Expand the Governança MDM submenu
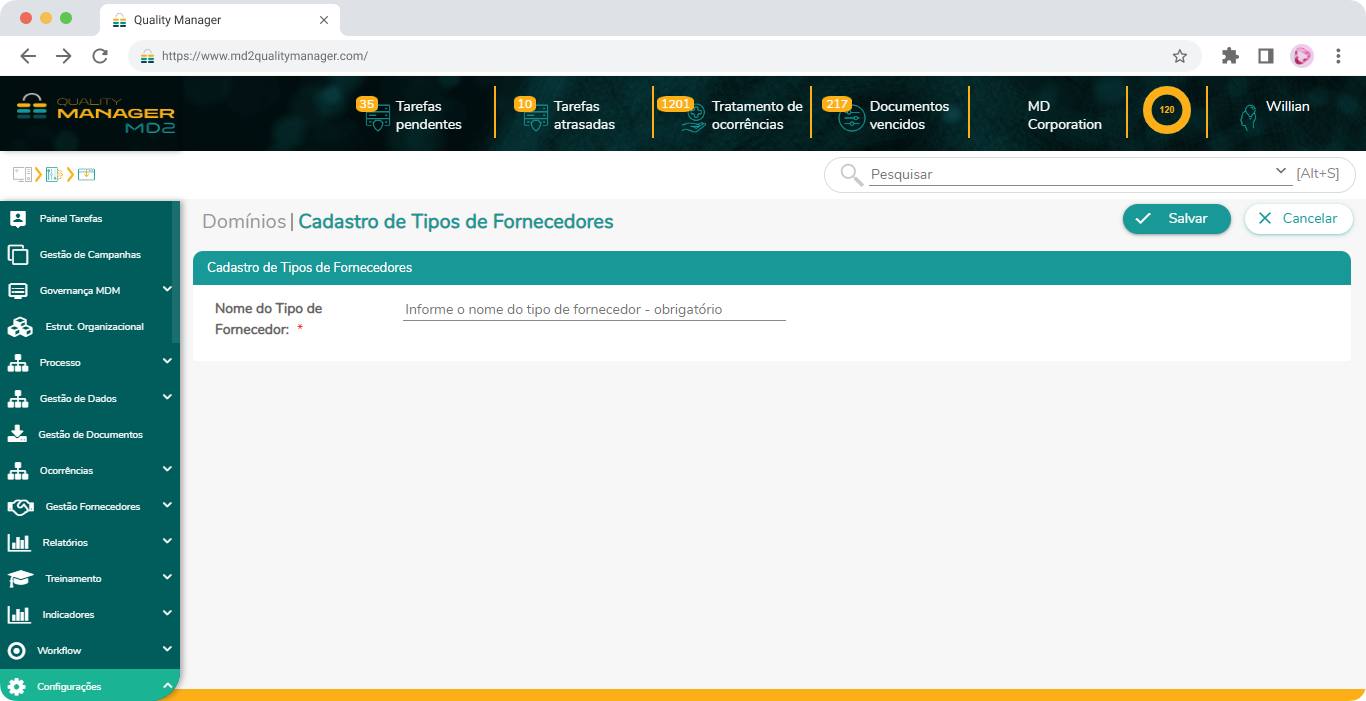This screenshot has height=701, width=1366. (167, 290)
